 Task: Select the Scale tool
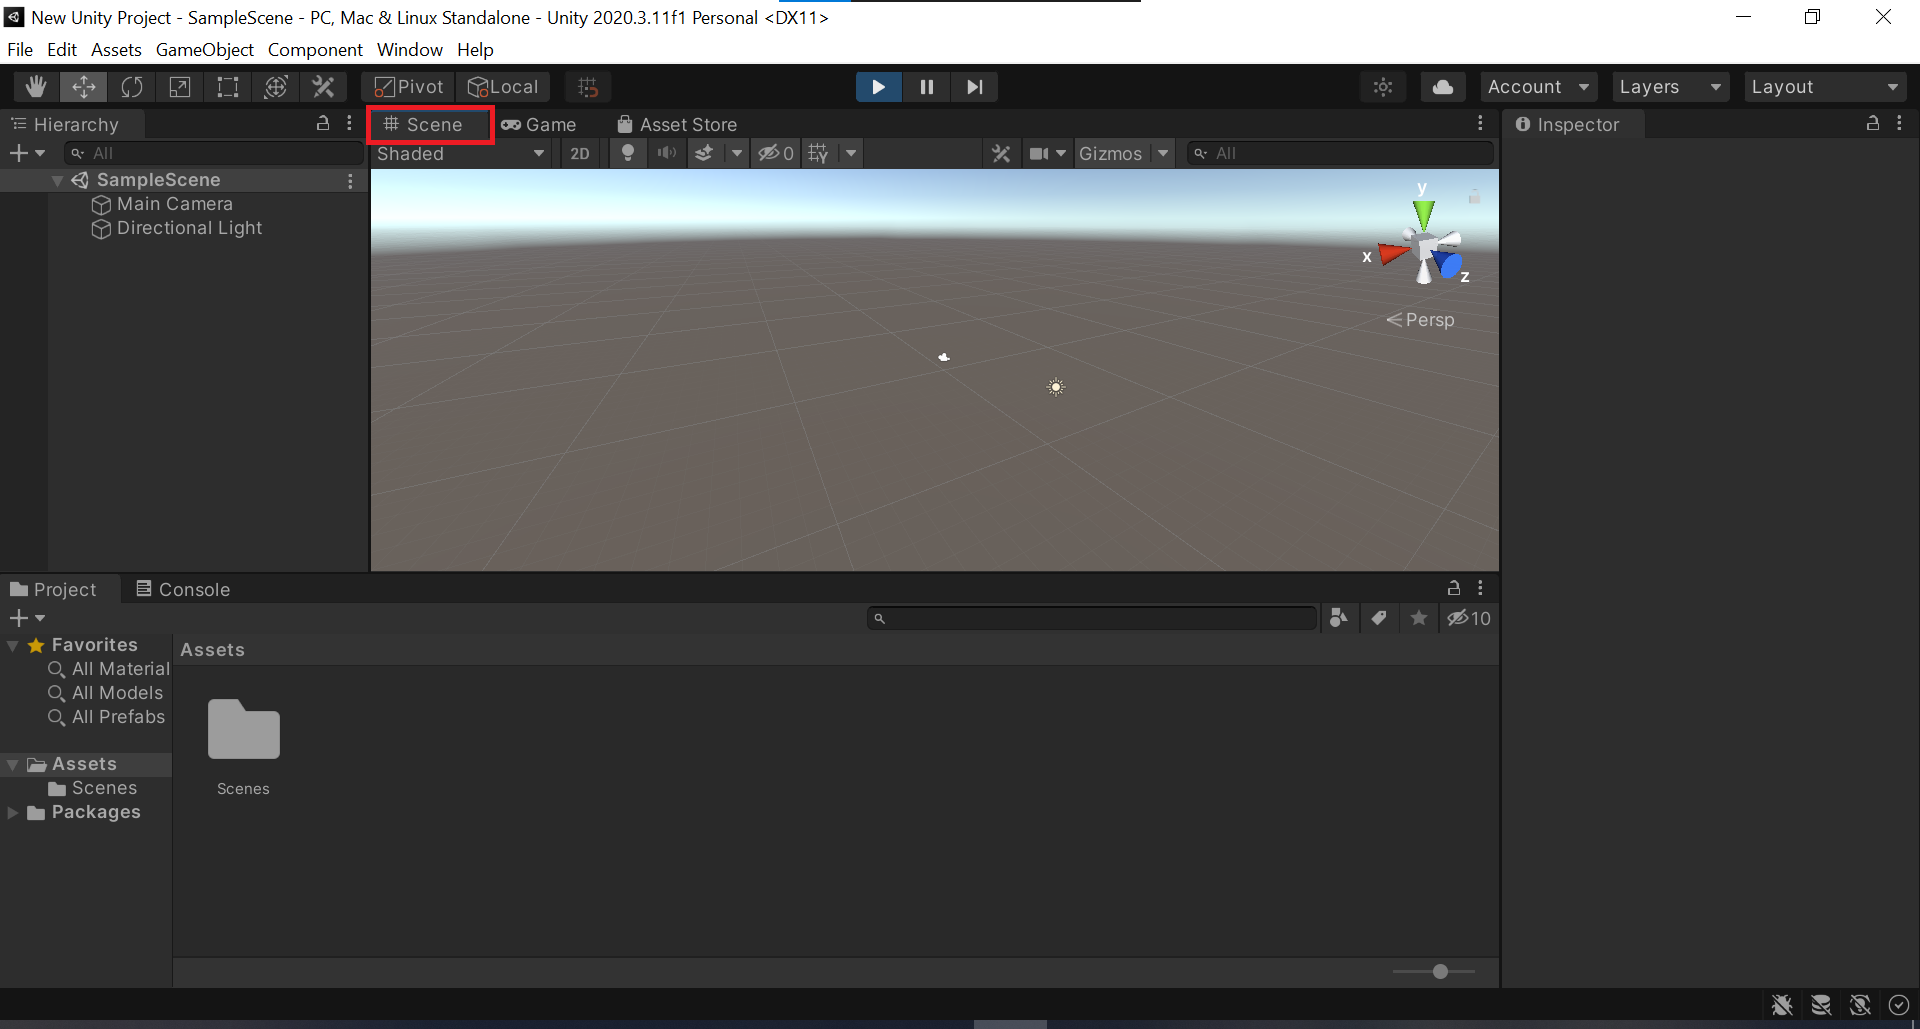coord(180,87)
